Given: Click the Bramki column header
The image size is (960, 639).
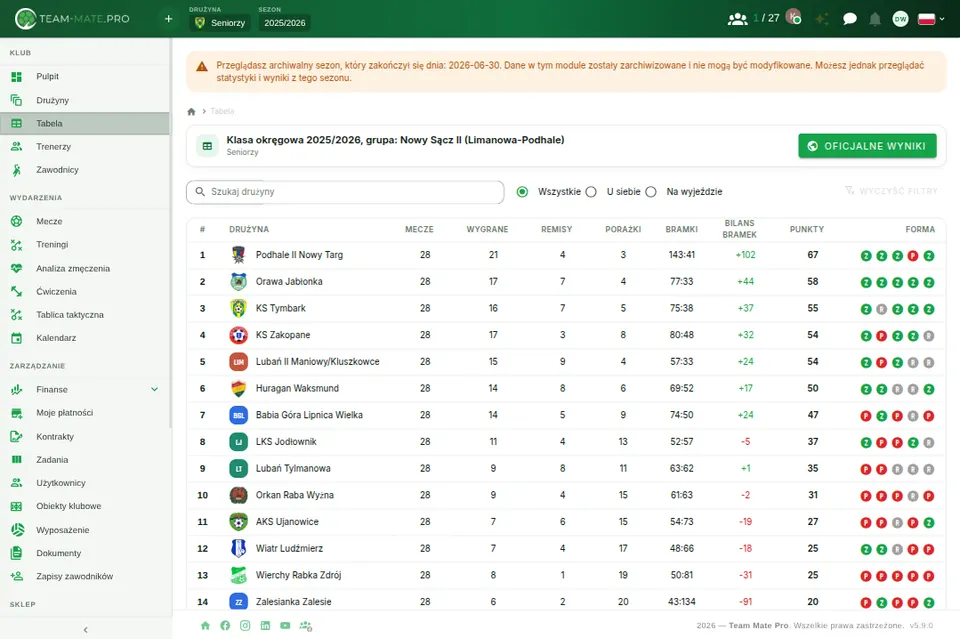Looking at the screenshot, I should pyautogui.click(x=681, y=230).
